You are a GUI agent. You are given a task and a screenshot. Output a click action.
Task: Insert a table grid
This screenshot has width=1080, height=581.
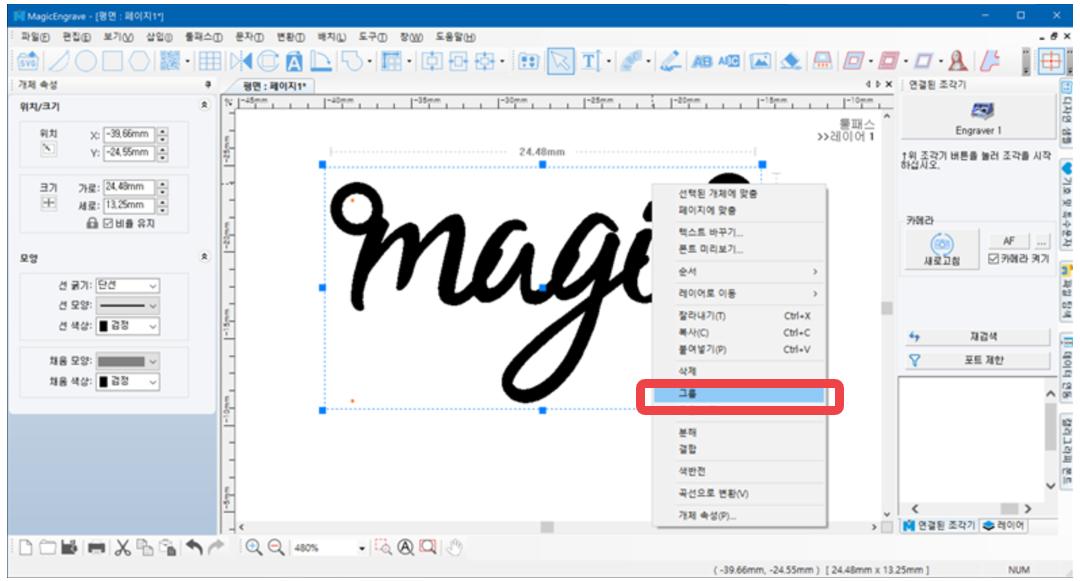(x=210, y=61)
